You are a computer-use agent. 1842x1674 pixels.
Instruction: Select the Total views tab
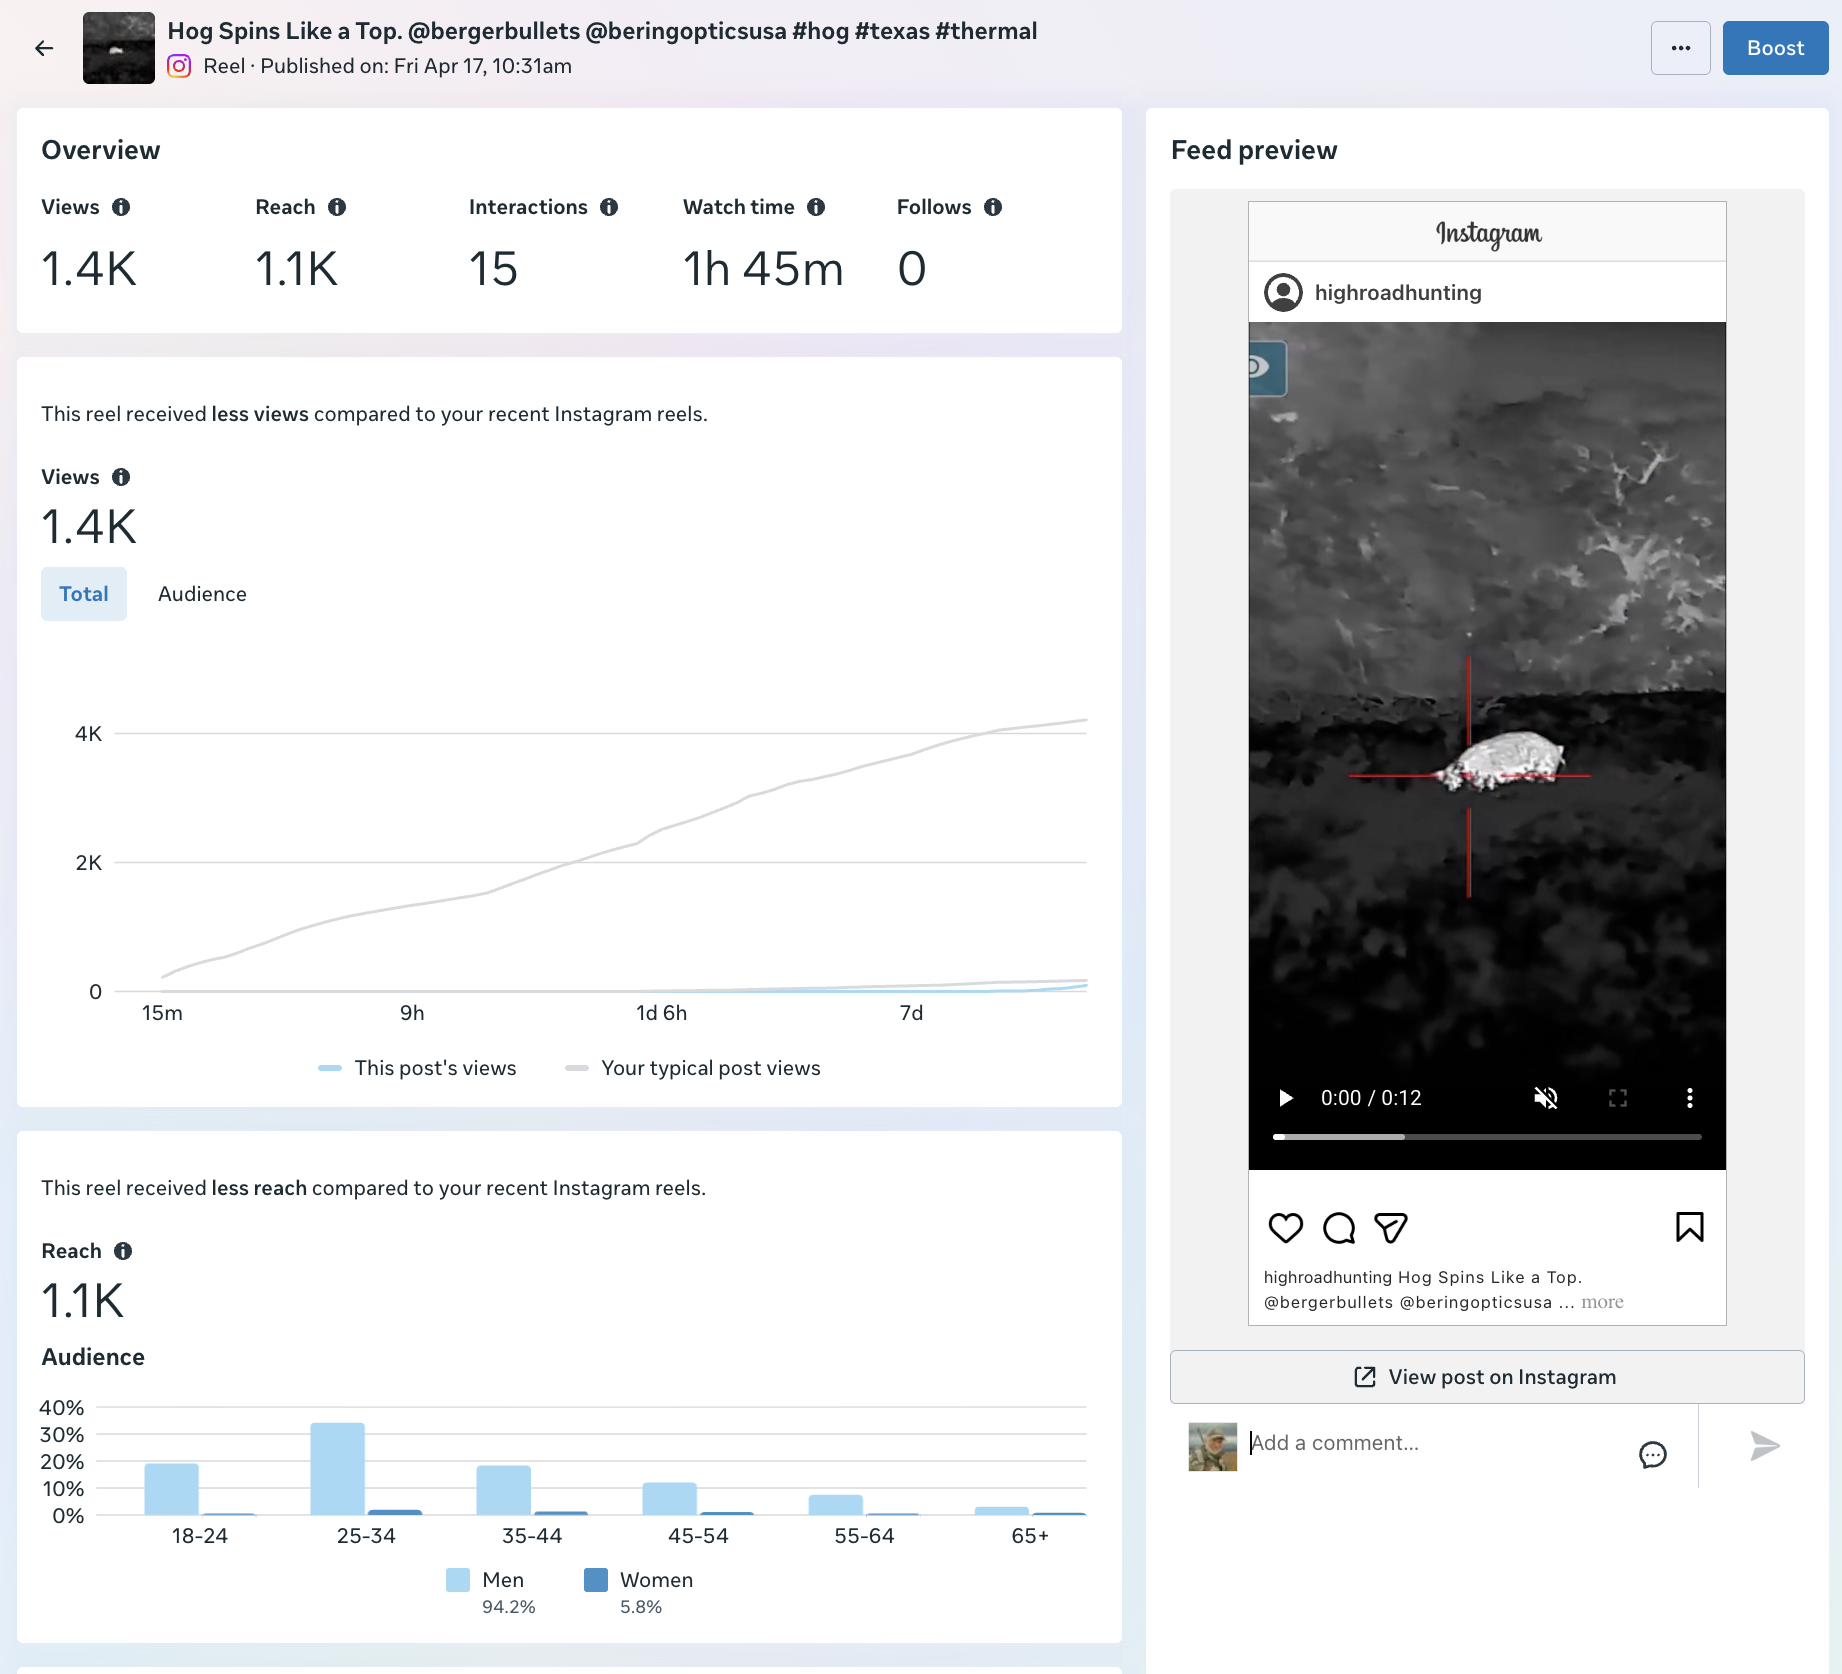84,594
